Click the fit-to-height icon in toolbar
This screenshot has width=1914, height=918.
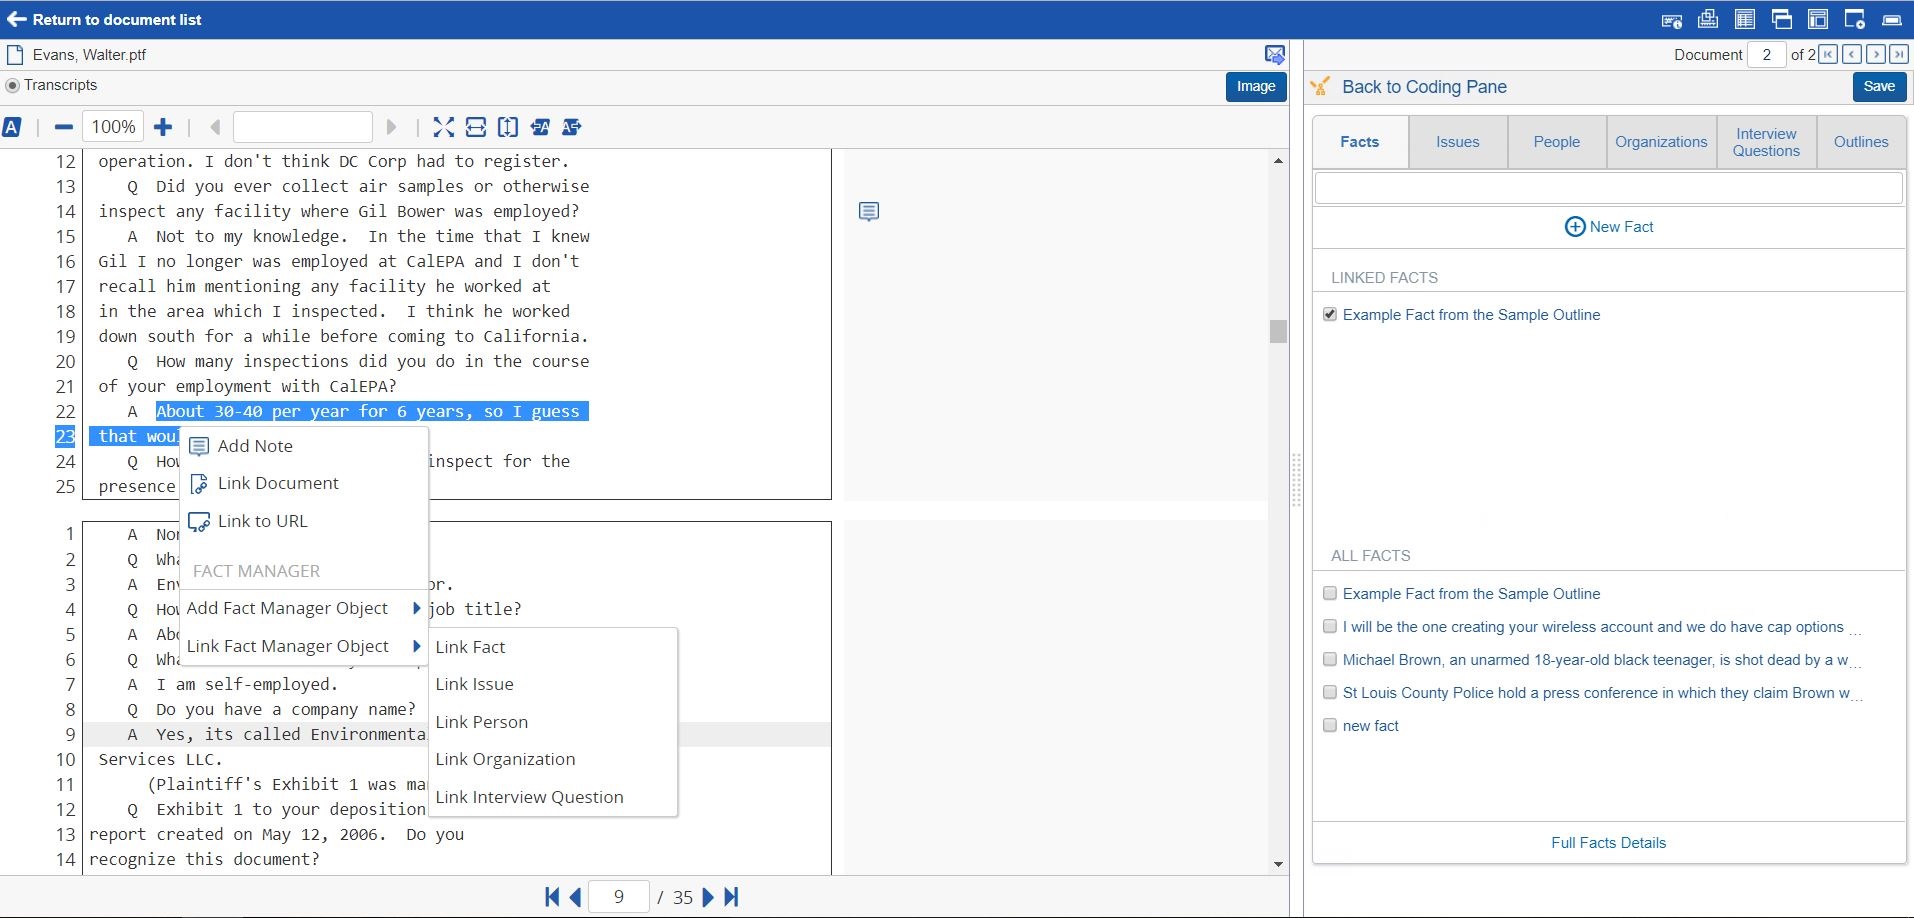coord(508,127)
